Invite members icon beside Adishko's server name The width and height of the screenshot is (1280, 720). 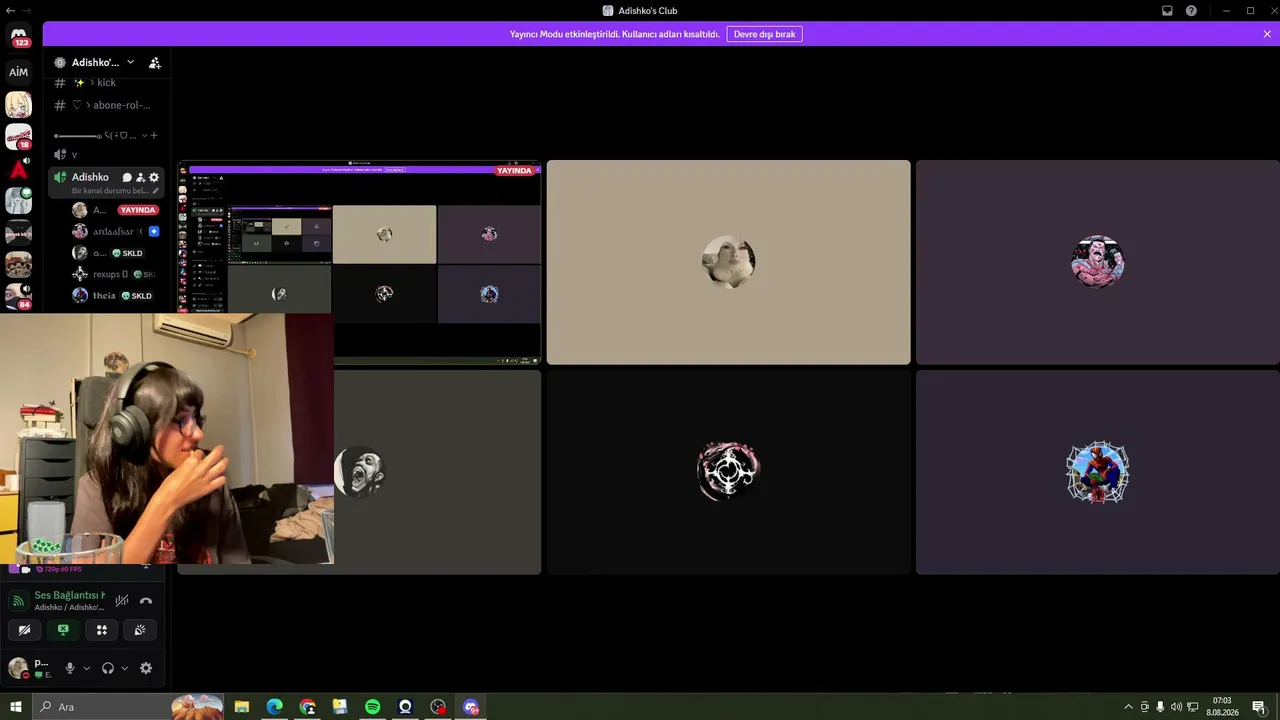tap(155, 62)
